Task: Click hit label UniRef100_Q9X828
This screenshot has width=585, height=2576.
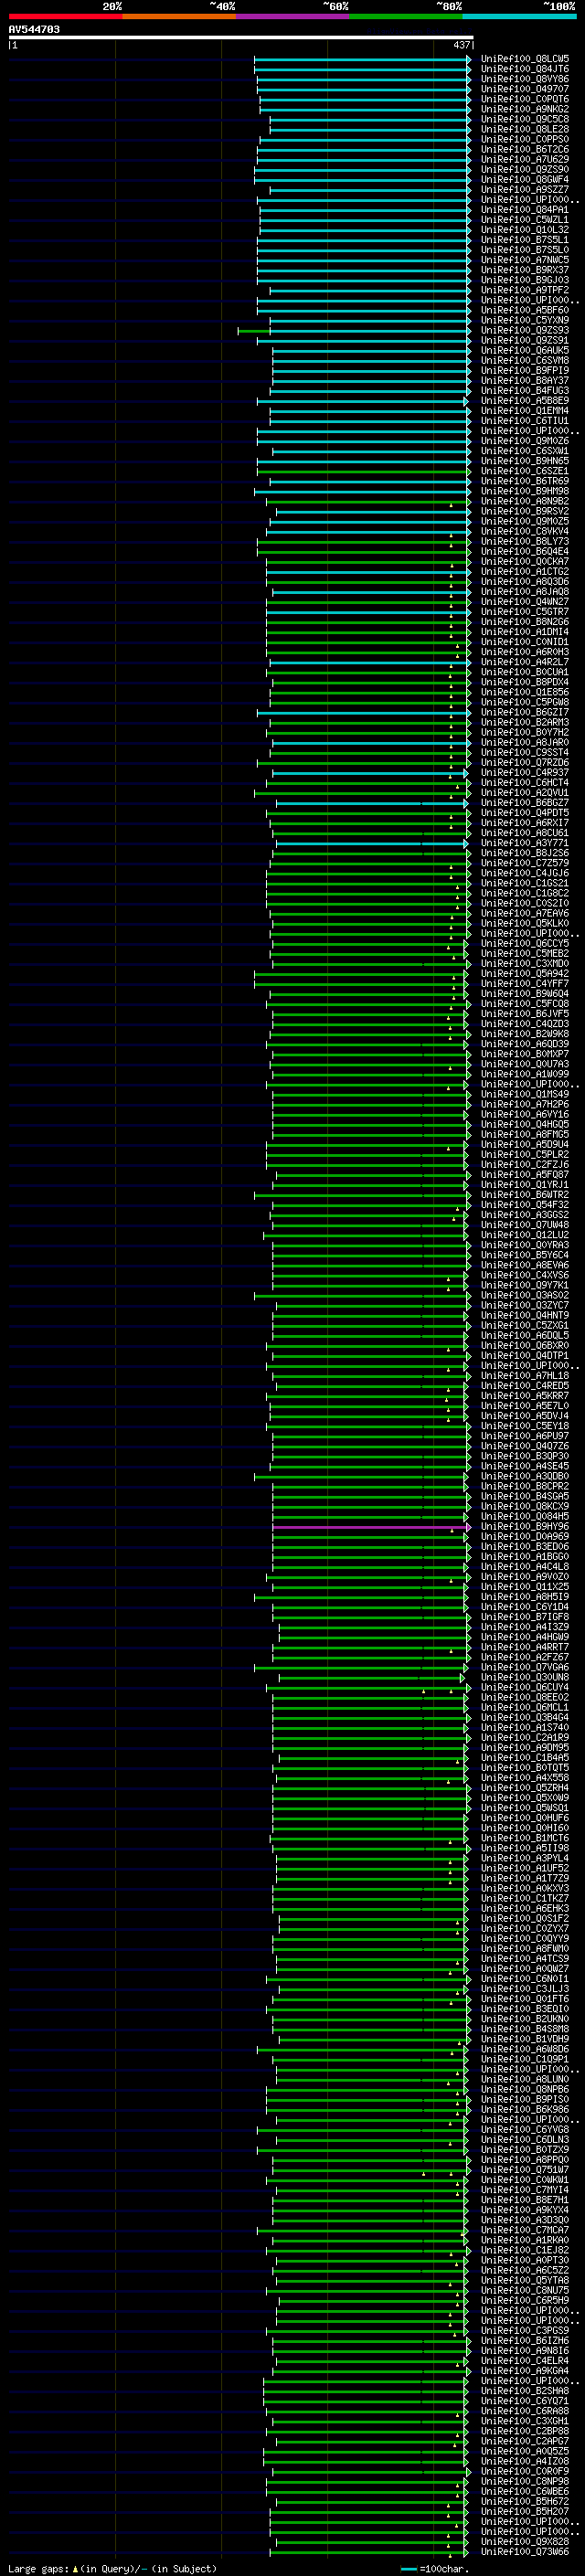Action: click(x=525, y=2542)
